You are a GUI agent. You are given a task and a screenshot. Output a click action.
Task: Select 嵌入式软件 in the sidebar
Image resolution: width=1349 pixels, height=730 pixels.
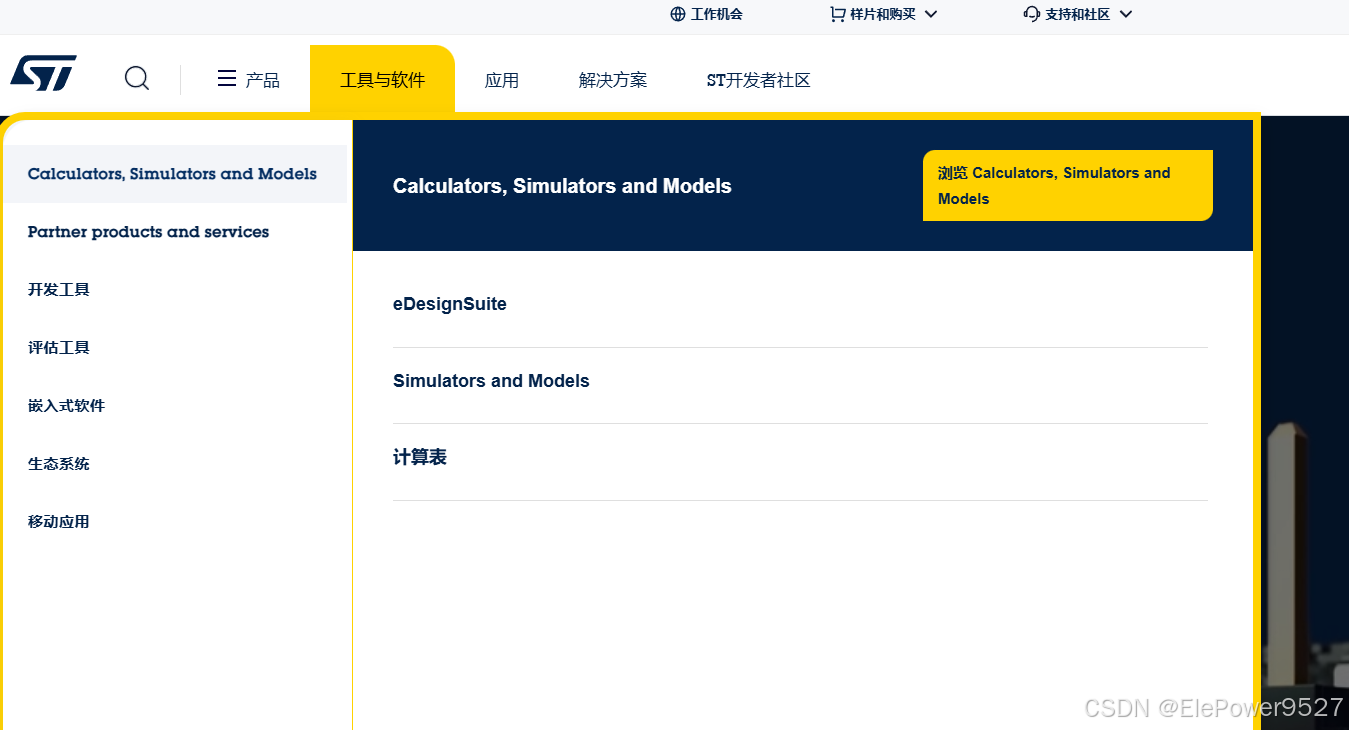(67, 406)
